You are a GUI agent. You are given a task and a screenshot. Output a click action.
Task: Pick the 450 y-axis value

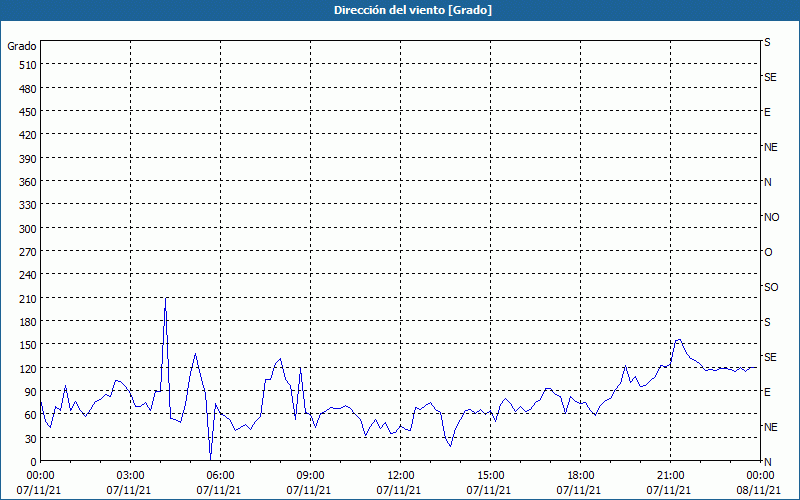[x=29, y=112]
